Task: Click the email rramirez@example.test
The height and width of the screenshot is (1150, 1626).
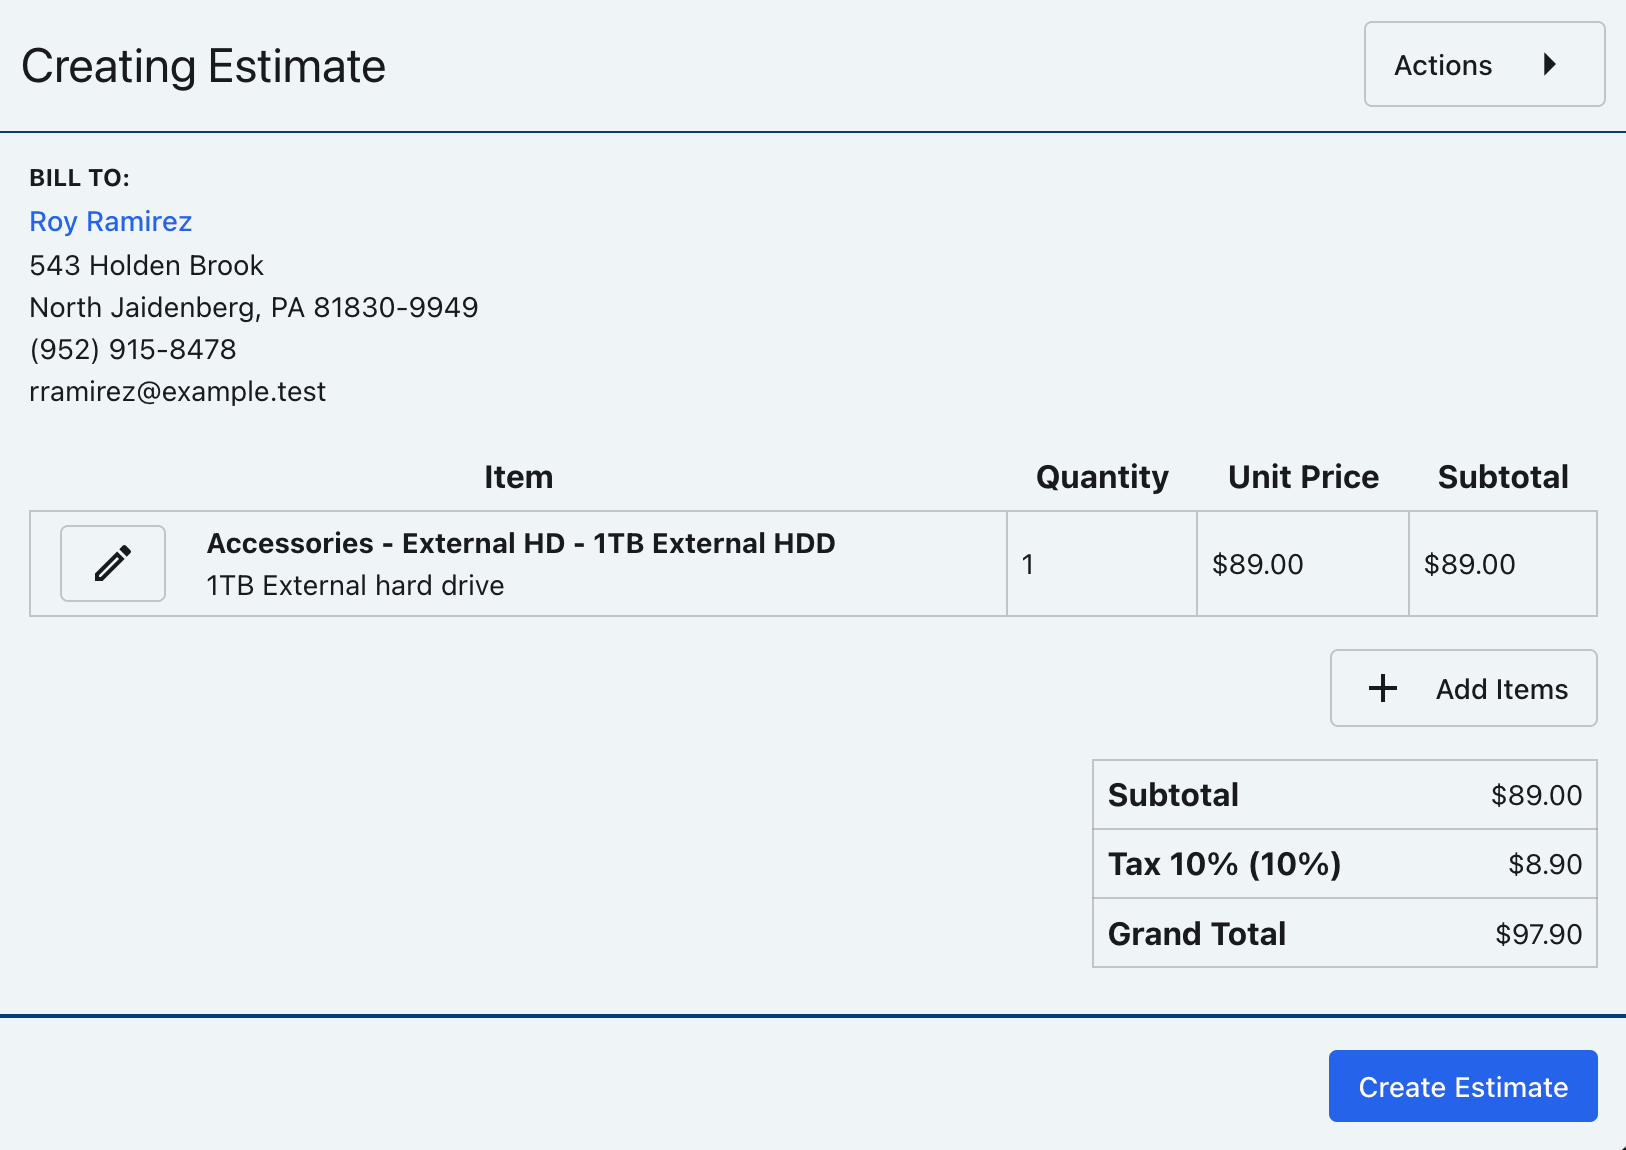Action: pyautogui.click(x=178, y=391)
